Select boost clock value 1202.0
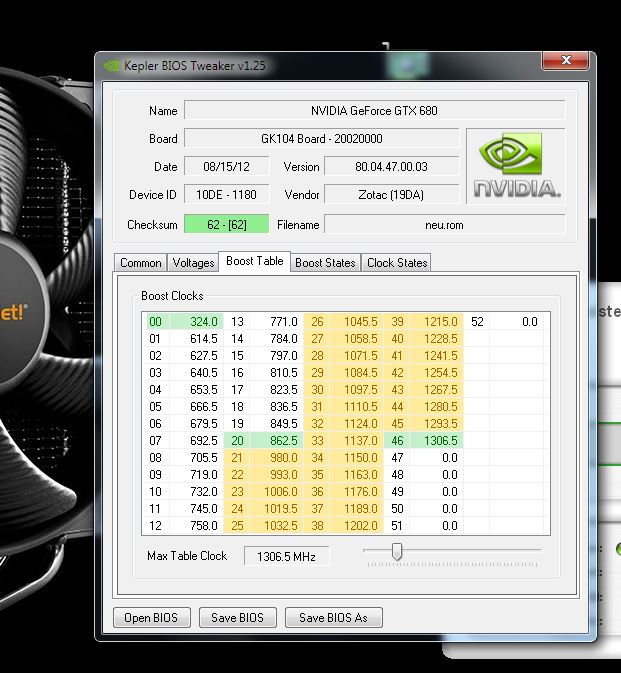 point(357,525)
